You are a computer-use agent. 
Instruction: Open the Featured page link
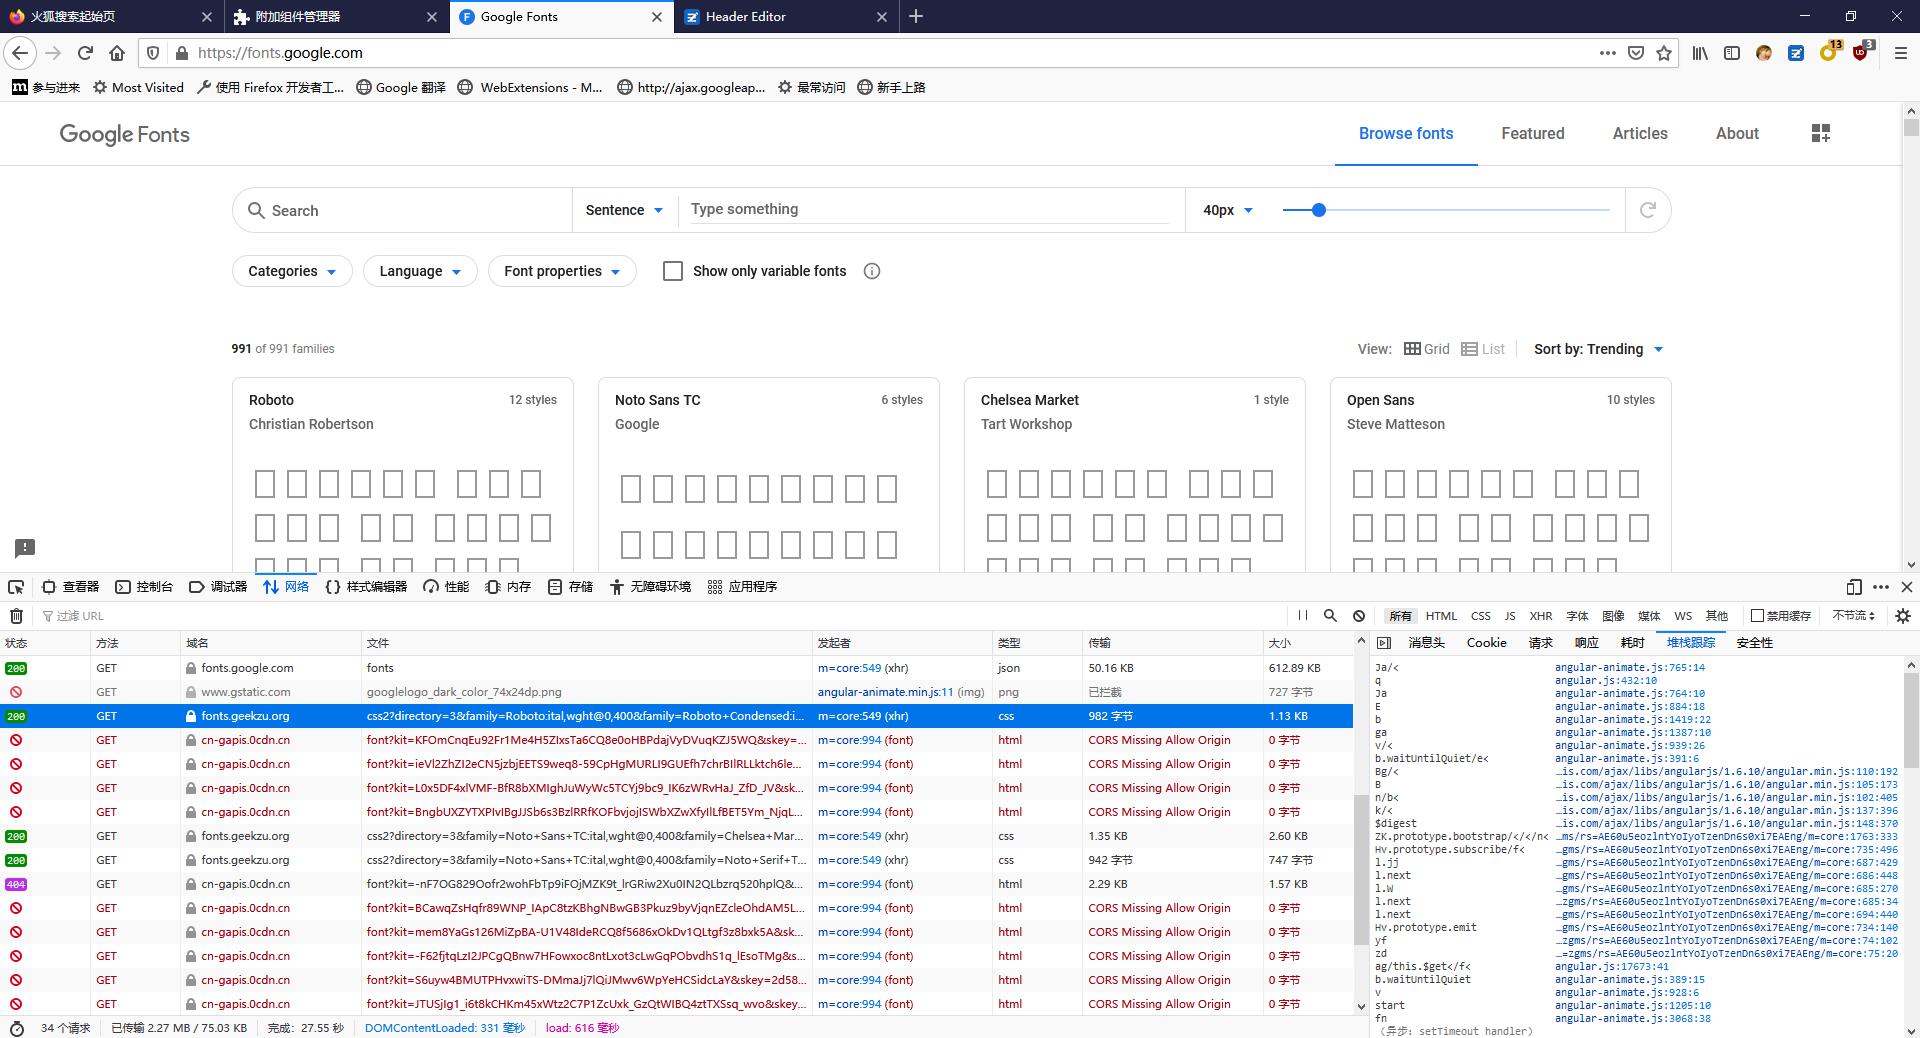(1532, 133)
